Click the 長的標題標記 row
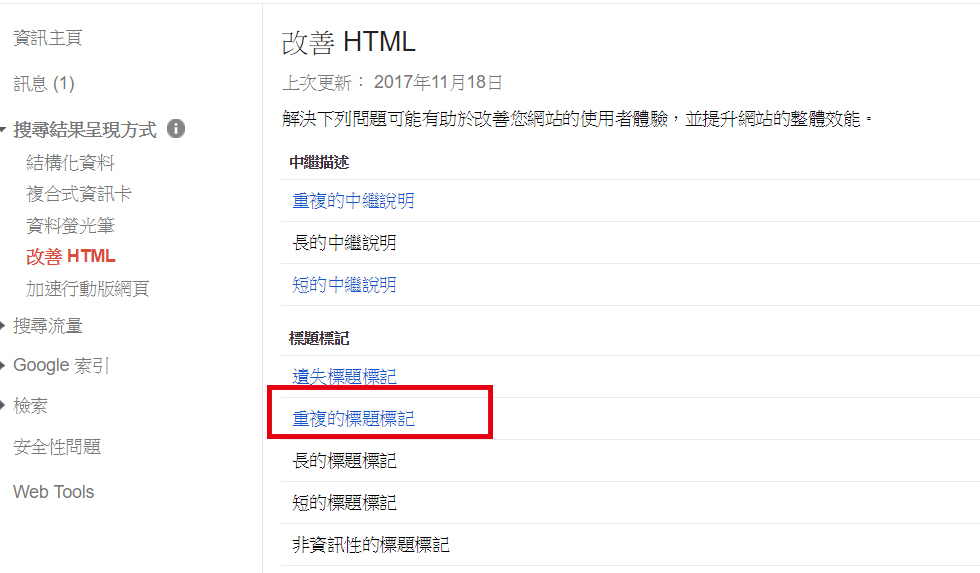 tap(344, 461)
